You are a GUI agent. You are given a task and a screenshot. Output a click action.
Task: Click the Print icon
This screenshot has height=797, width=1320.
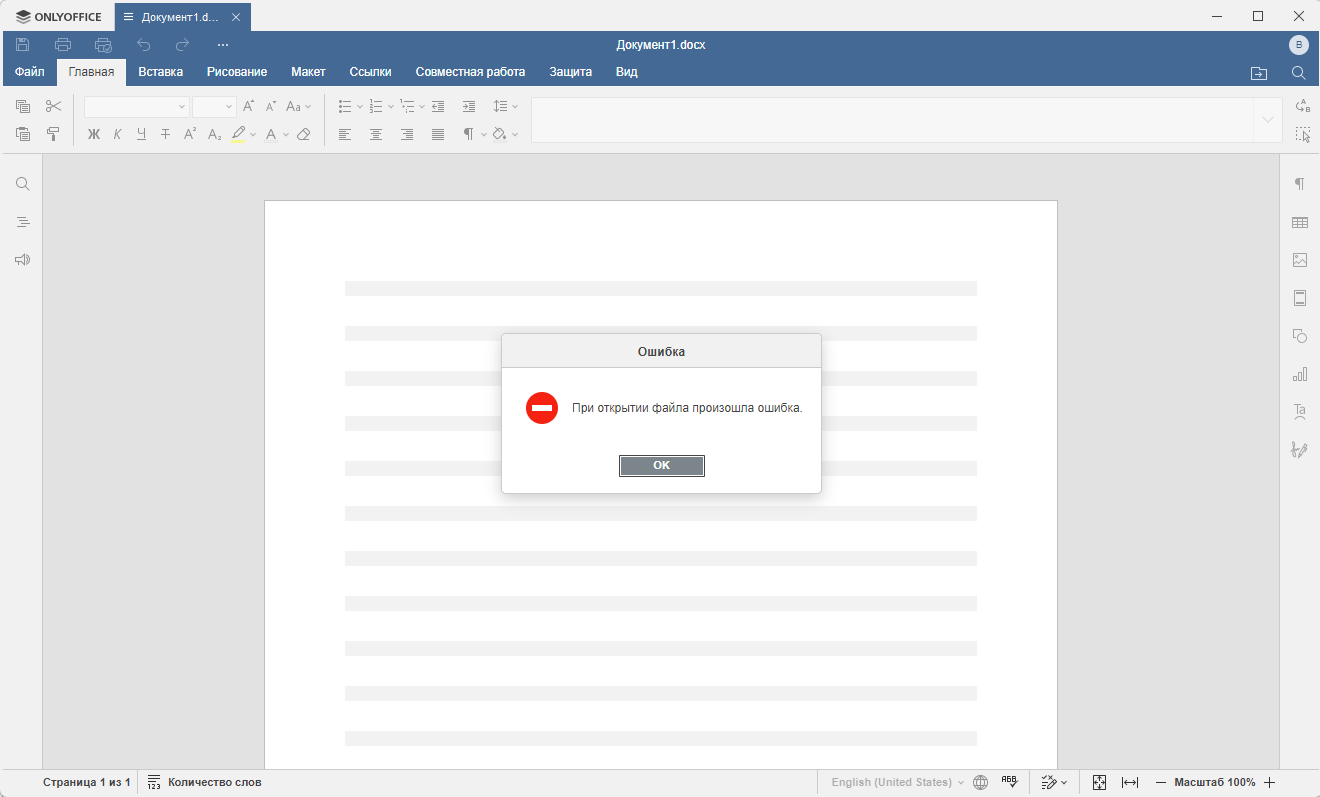(x=63, y=45)
